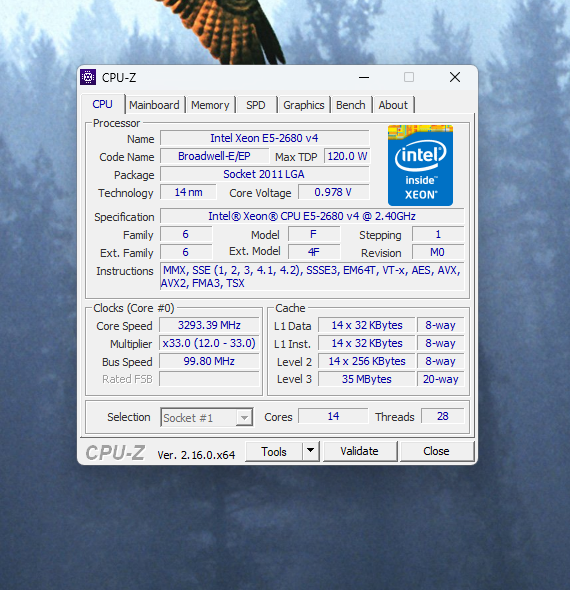Click the Tools button

[274, 451]
